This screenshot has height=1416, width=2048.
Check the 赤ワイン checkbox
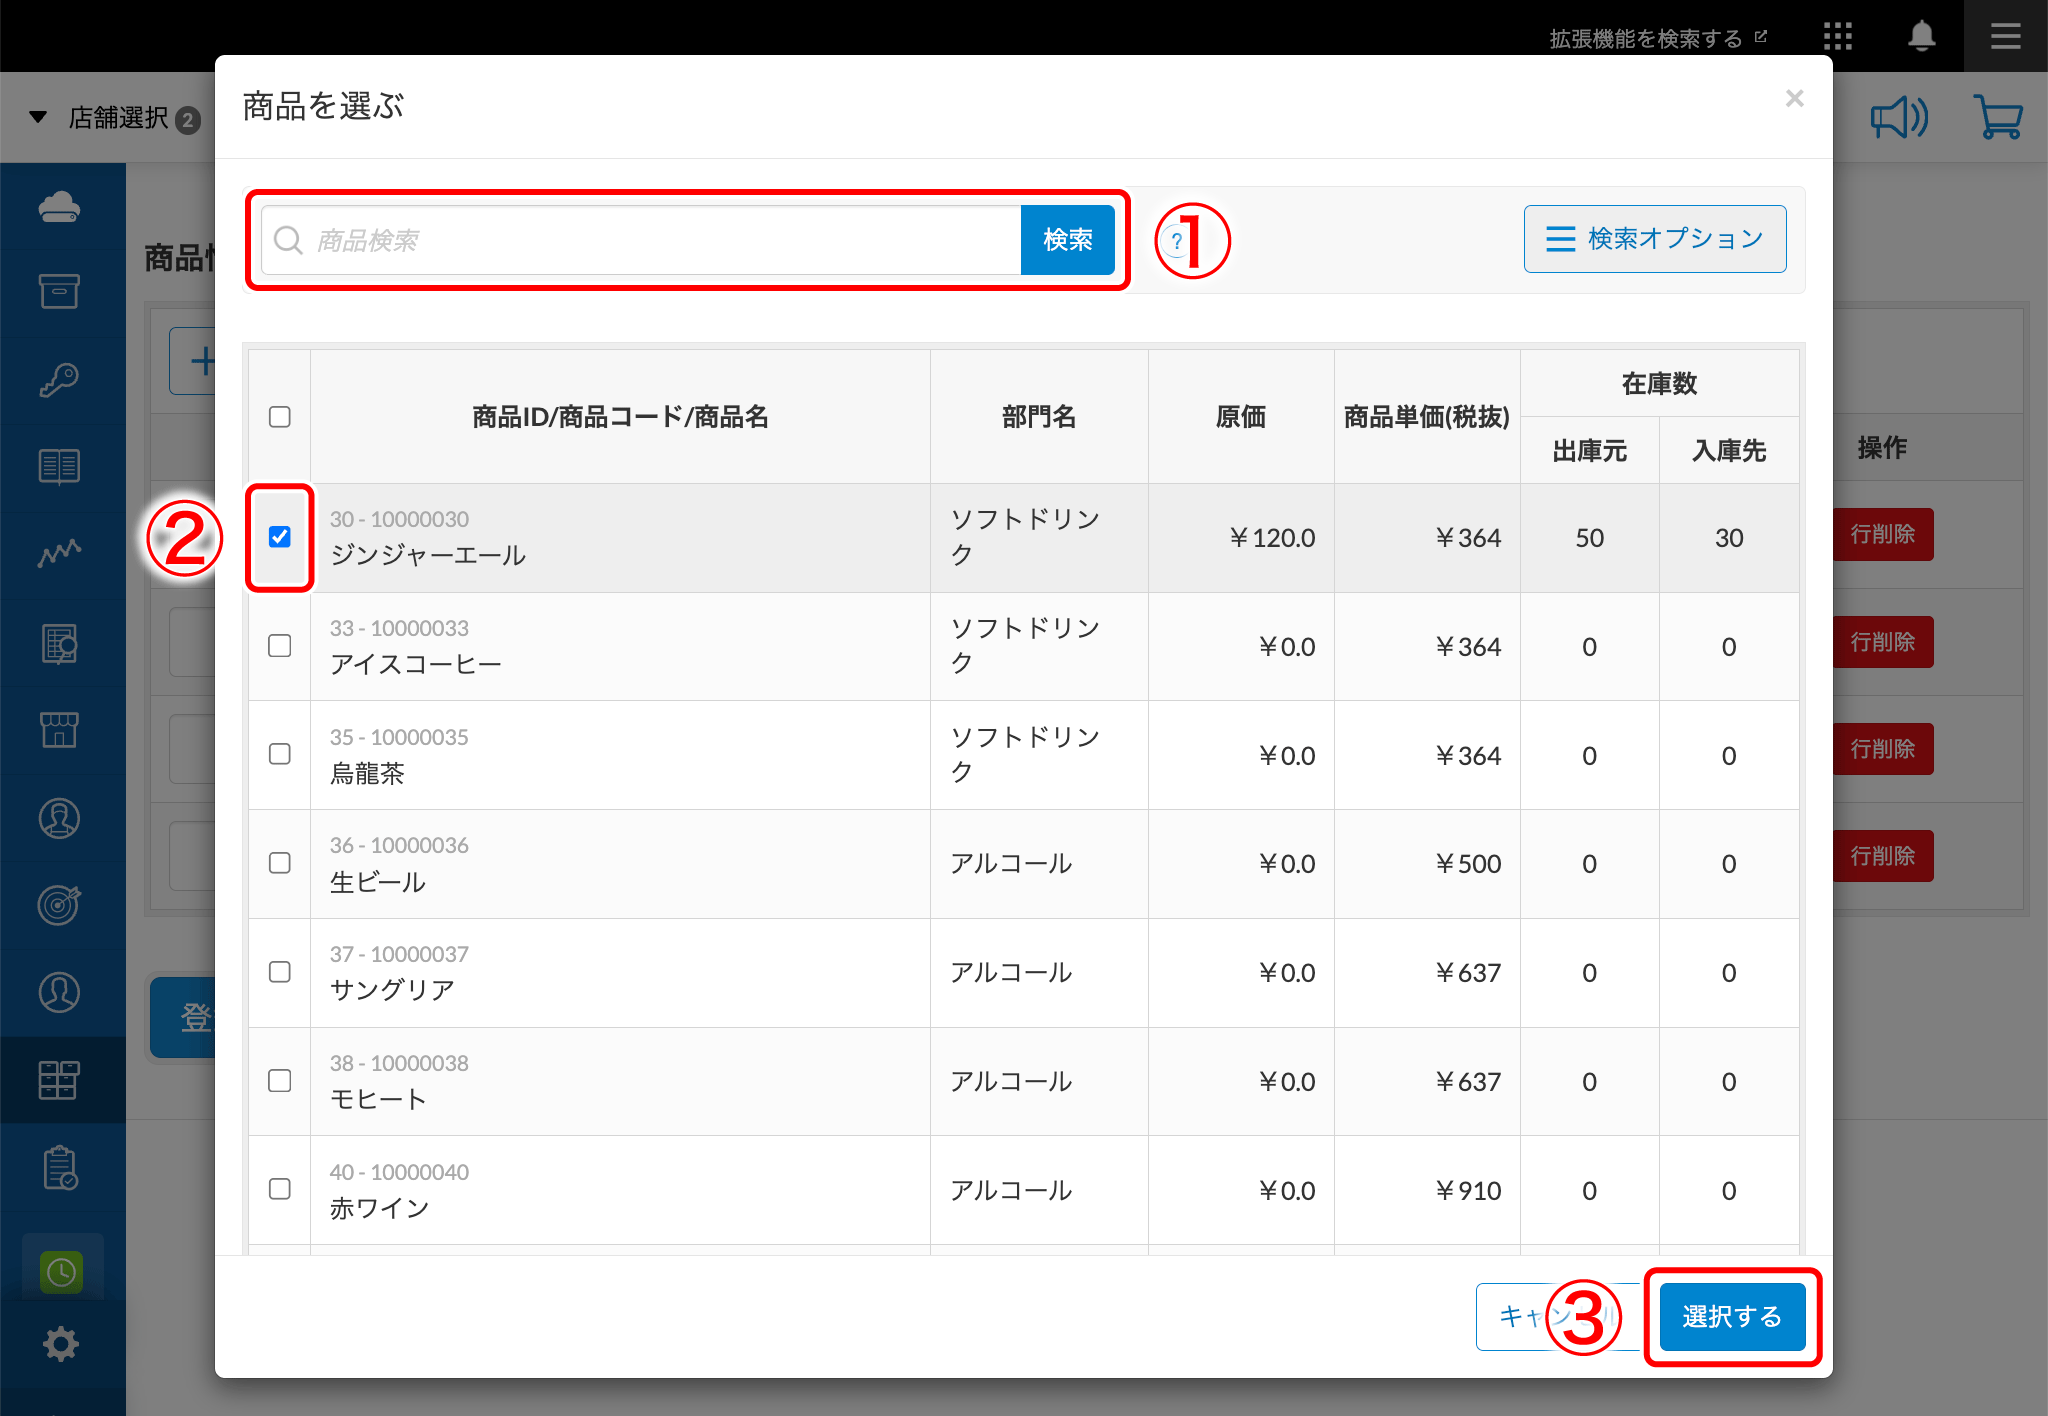[280, 1189]
